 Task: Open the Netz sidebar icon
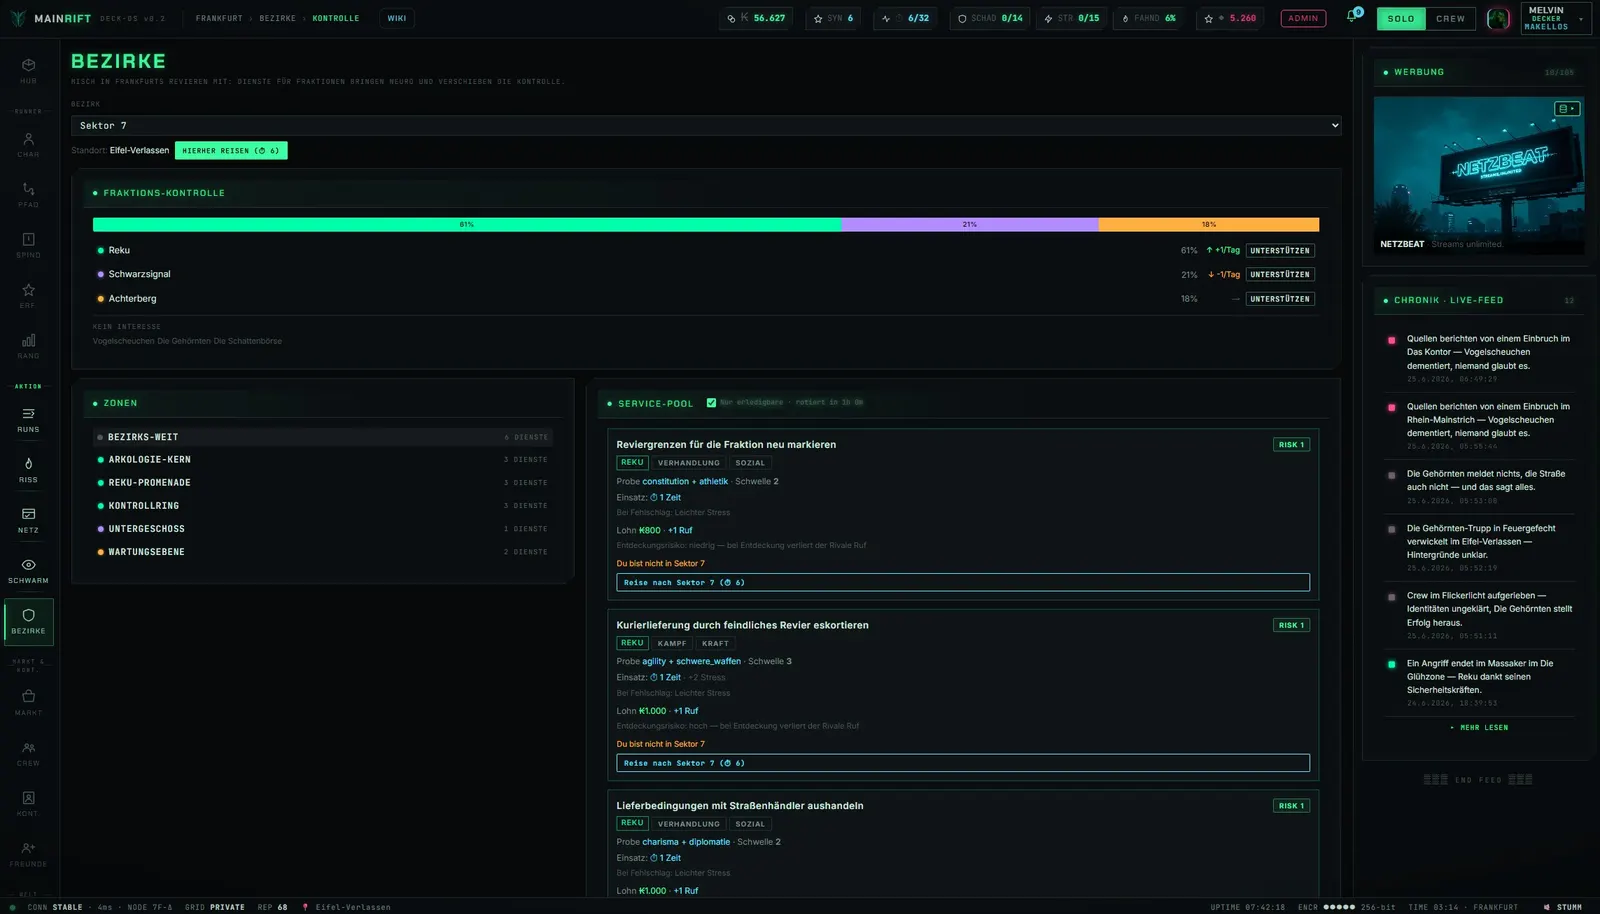click(x=28, y=520)
